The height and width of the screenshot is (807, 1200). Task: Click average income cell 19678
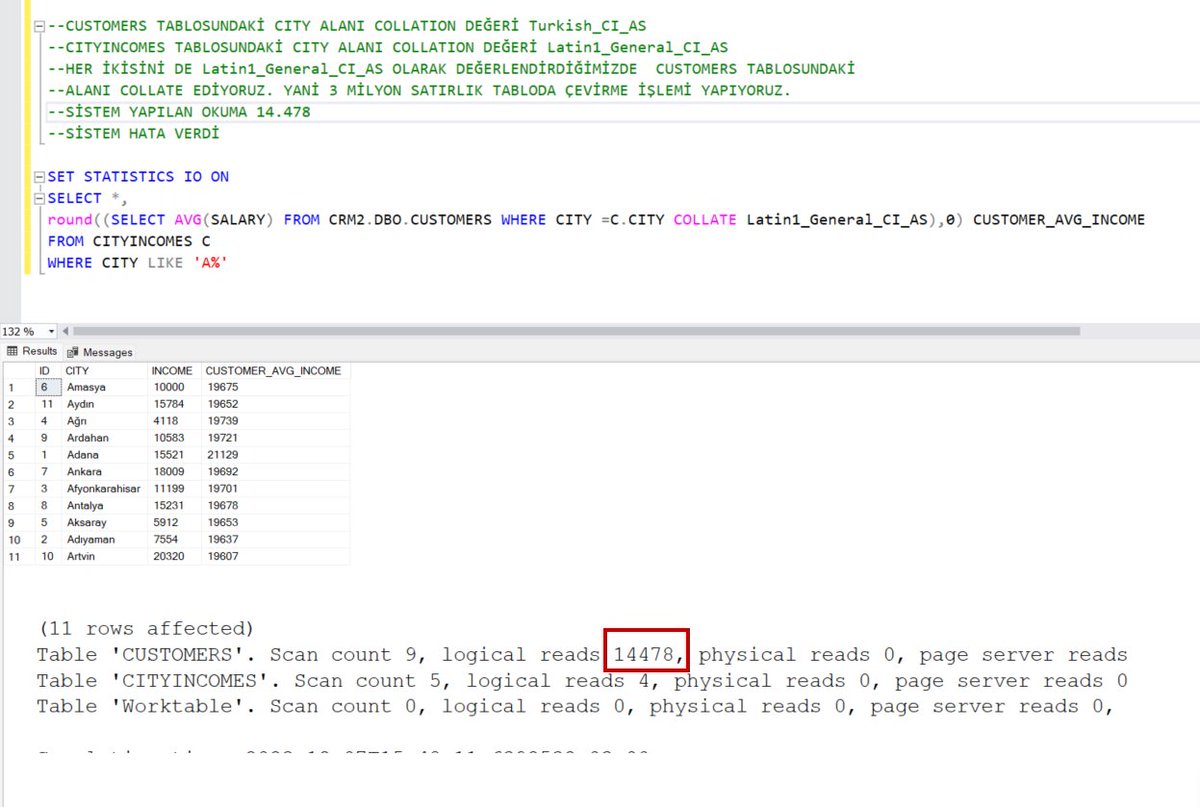point(275,506)
